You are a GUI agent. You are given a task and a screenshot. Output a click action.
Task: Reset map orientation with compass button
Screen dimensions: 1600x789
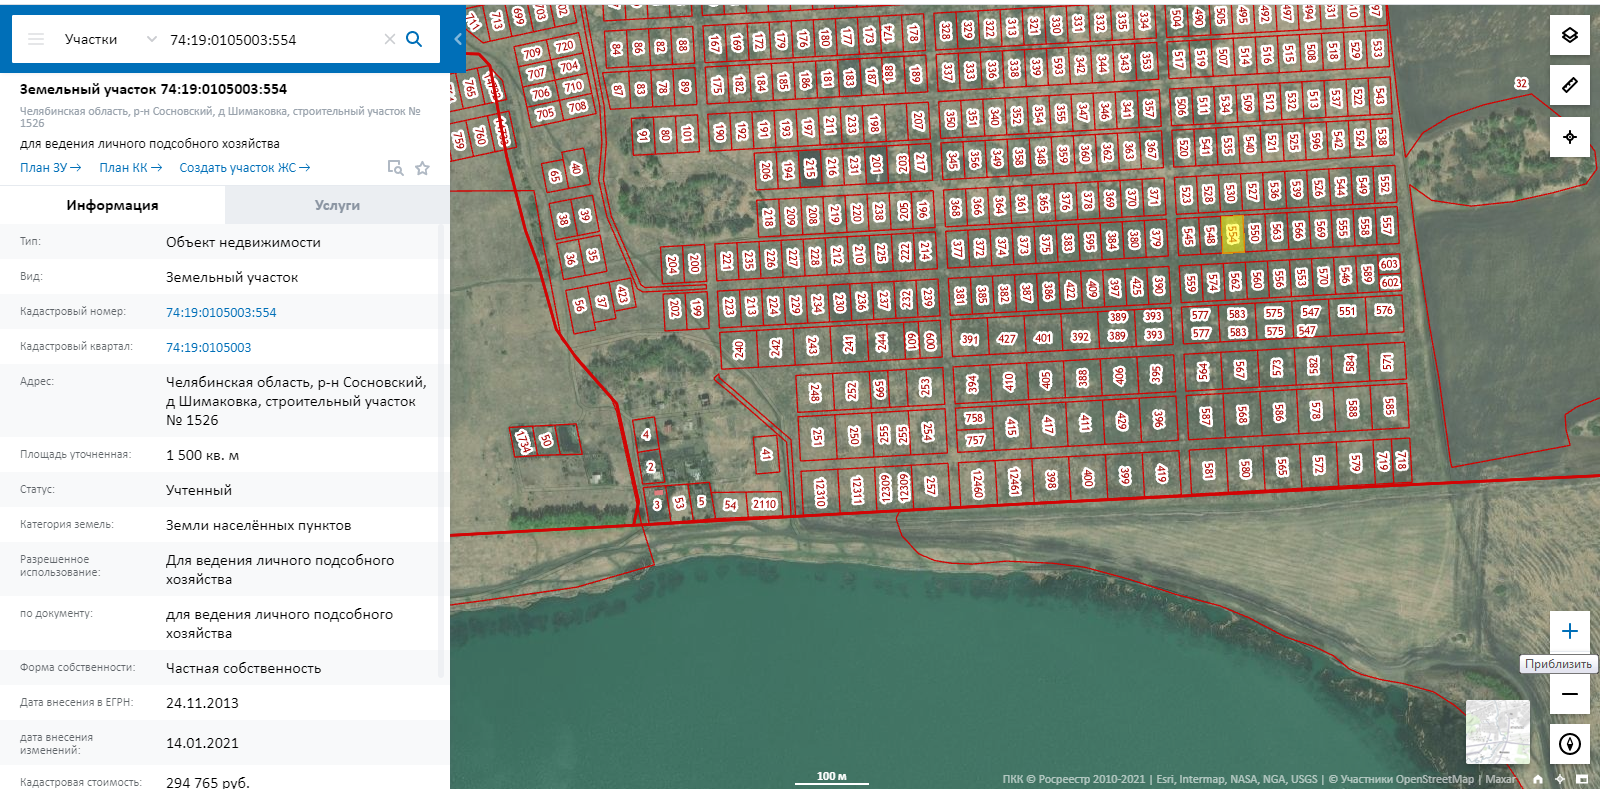coord(1570,744)
